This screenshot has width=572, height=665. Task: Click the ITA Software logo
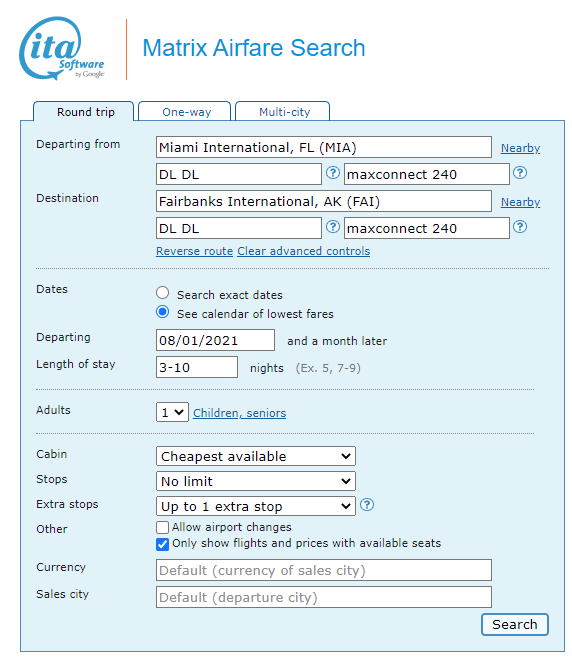point(61,48)
